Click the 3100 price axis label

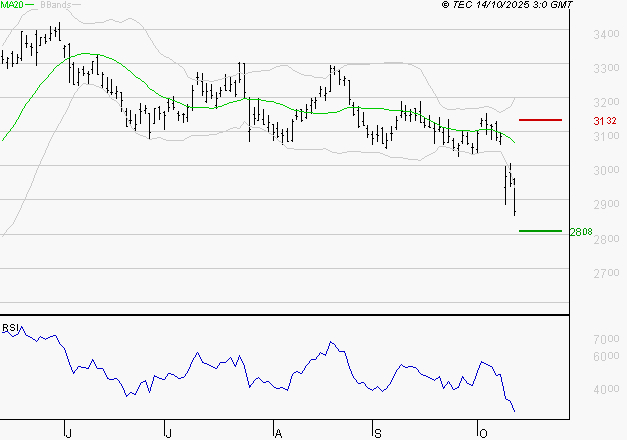point(606,136)
